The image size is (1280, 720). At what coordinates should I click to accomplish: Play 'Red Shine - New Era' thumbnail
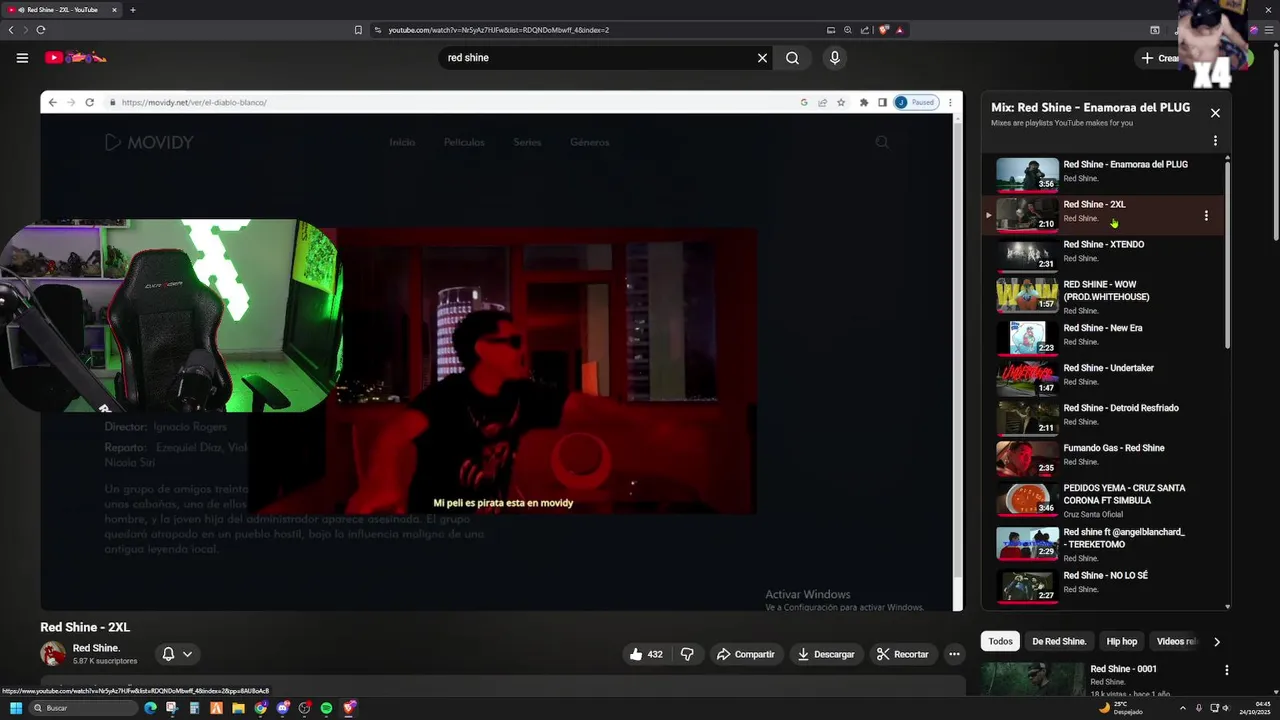tap(1027, 338)
